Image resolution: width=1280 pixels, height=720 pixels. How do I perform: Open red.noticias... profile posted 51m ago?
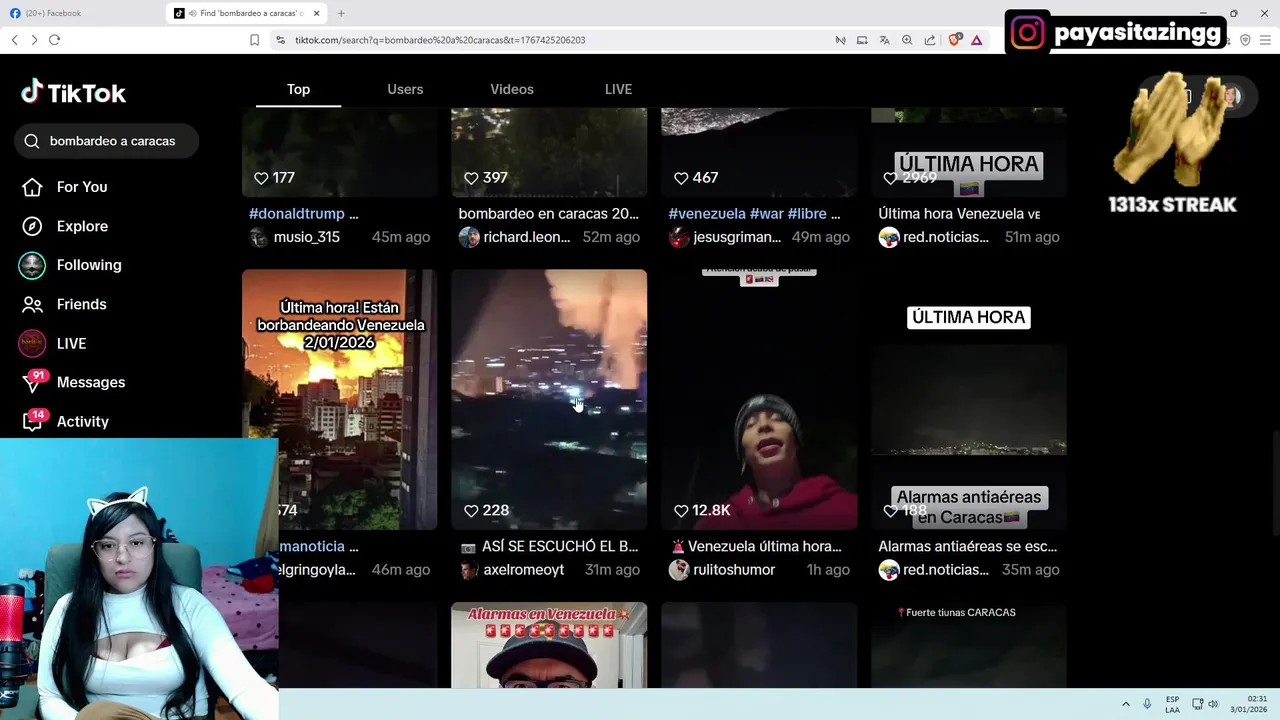(x=934, y=237)
